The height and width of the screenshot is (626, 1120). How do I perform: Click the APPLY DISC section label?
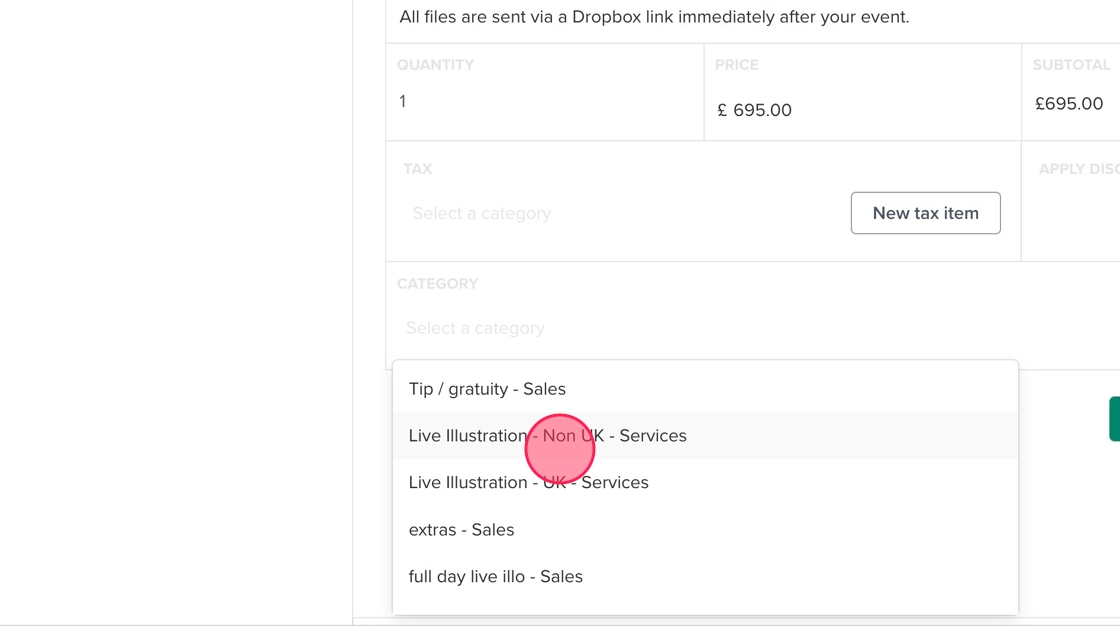[1078, 169]
